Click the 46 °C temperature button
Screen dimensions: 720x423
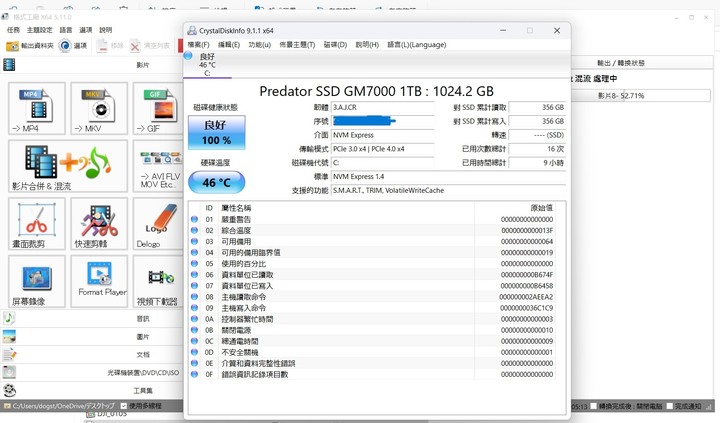point(216,182)
